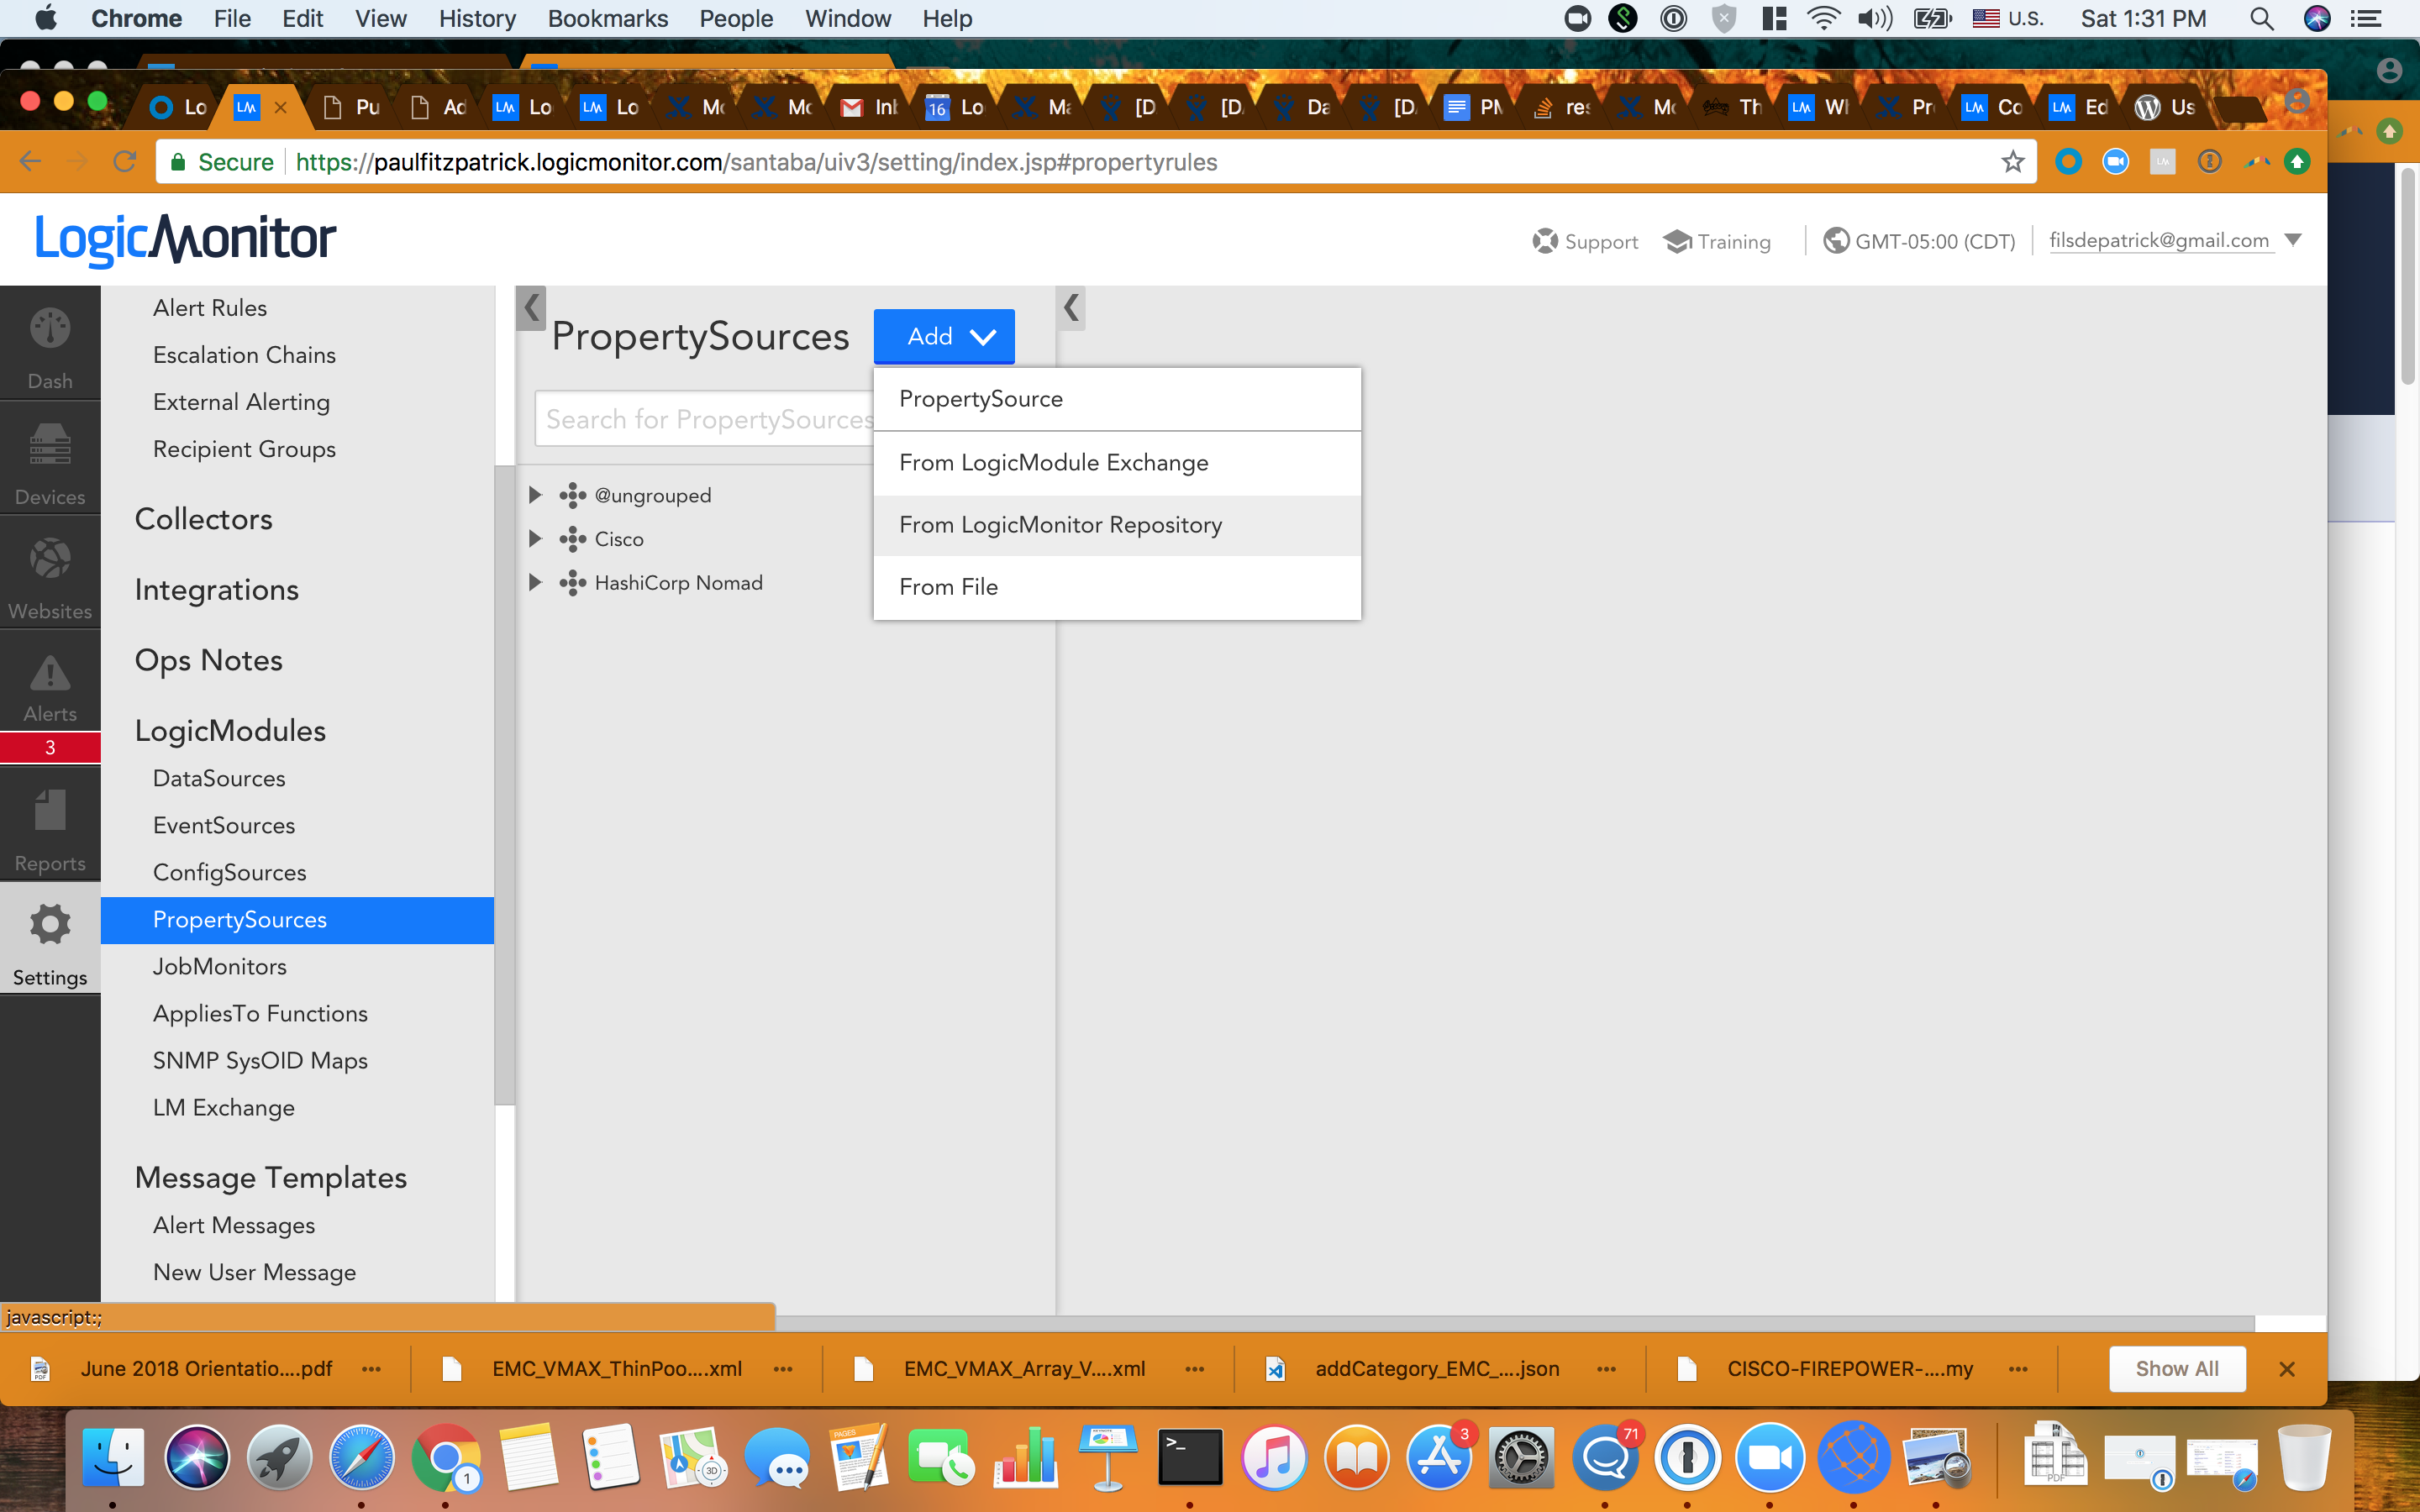Click the browser reload icon
Image resolution: width=2420 pixels, height=1512 pixels.
tap(124, 162)
